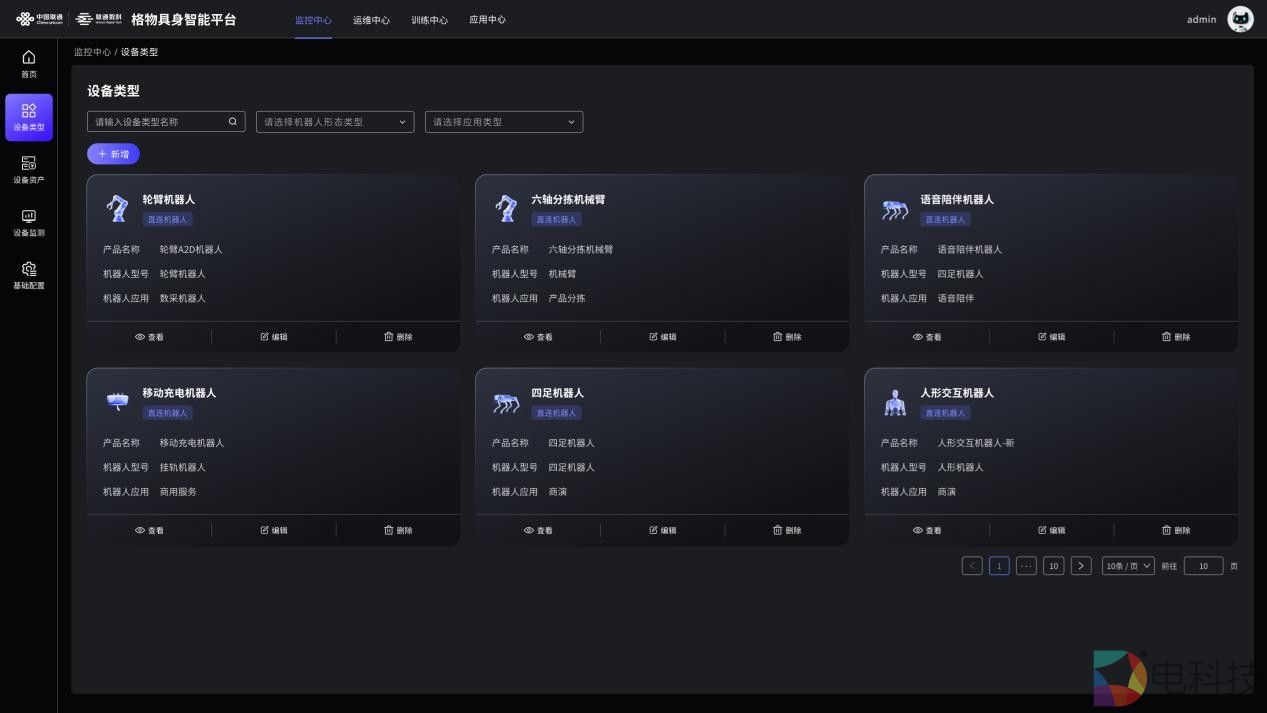Switch to the 训练中心 tab

pyautogui.click(x=429, y=20)
